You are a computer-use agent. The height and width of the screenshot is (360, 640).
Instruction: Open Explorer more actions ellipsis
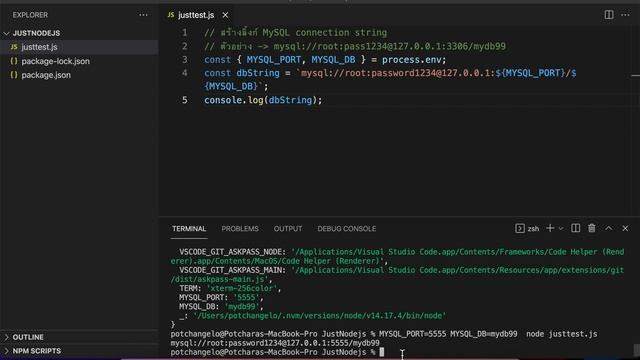click(x=143, y=15)
